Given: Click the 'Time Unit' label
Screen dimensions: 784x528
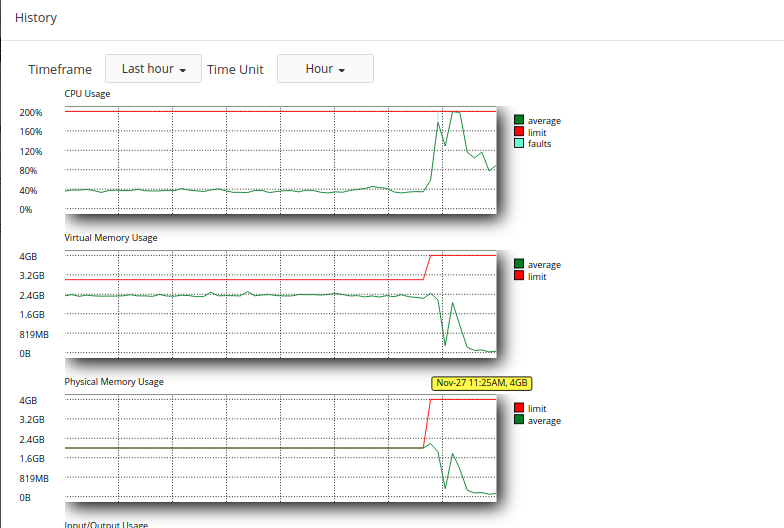Looking at the screenshot, I should point(235,70).
